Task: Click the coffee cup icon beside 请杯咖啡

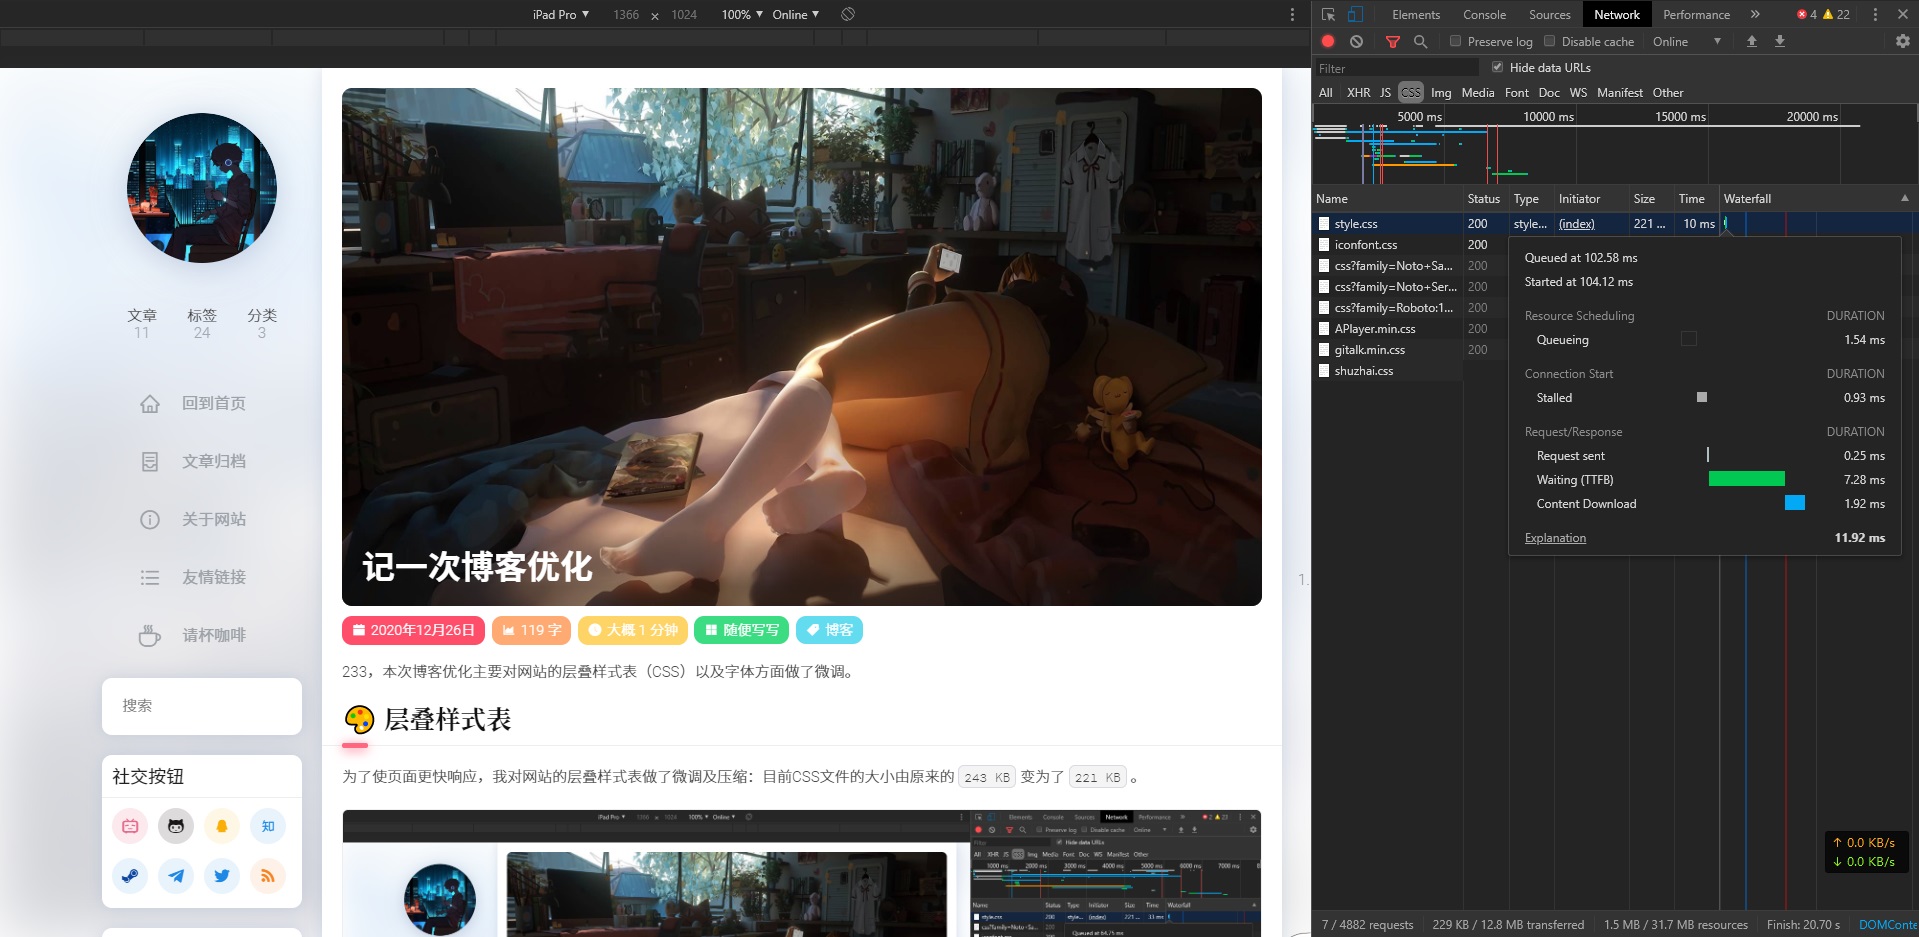Action: (150, 635)
